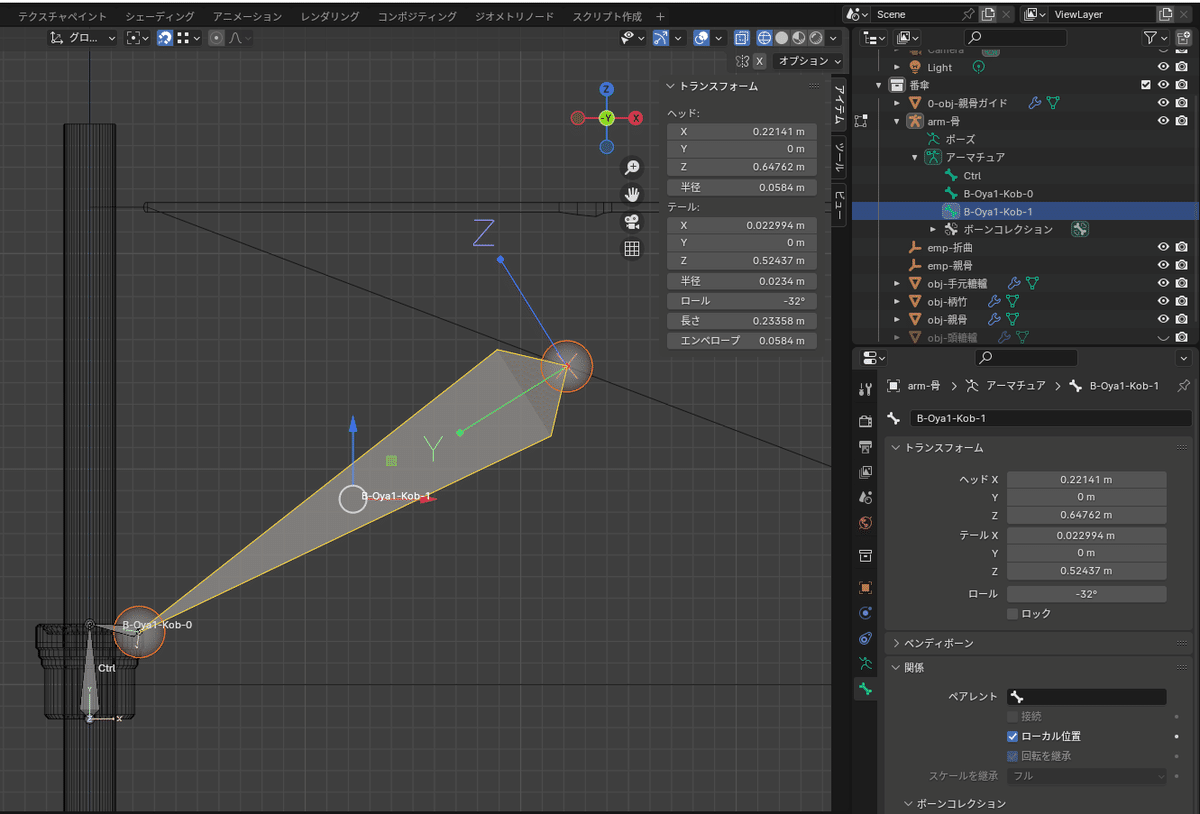Open the Physics properties tab icon
Image resolution: width=1200 pixels, height=814 pixels.
pos(866,613)
